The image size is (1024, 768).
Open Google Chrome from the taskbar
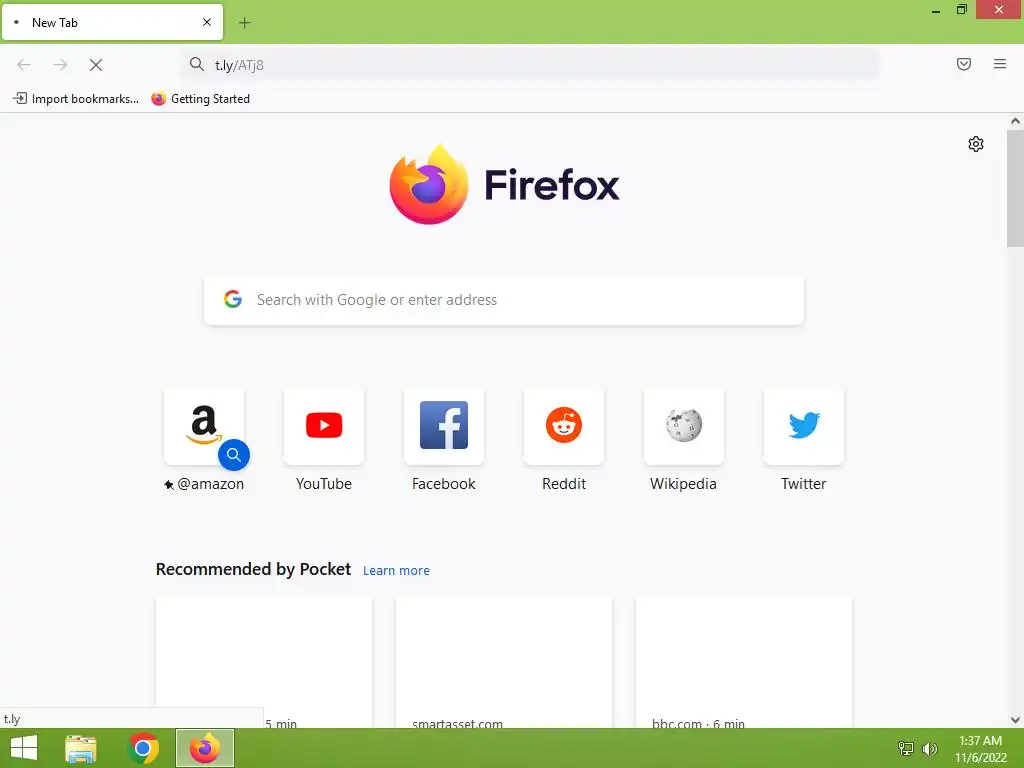pos(143,748)
